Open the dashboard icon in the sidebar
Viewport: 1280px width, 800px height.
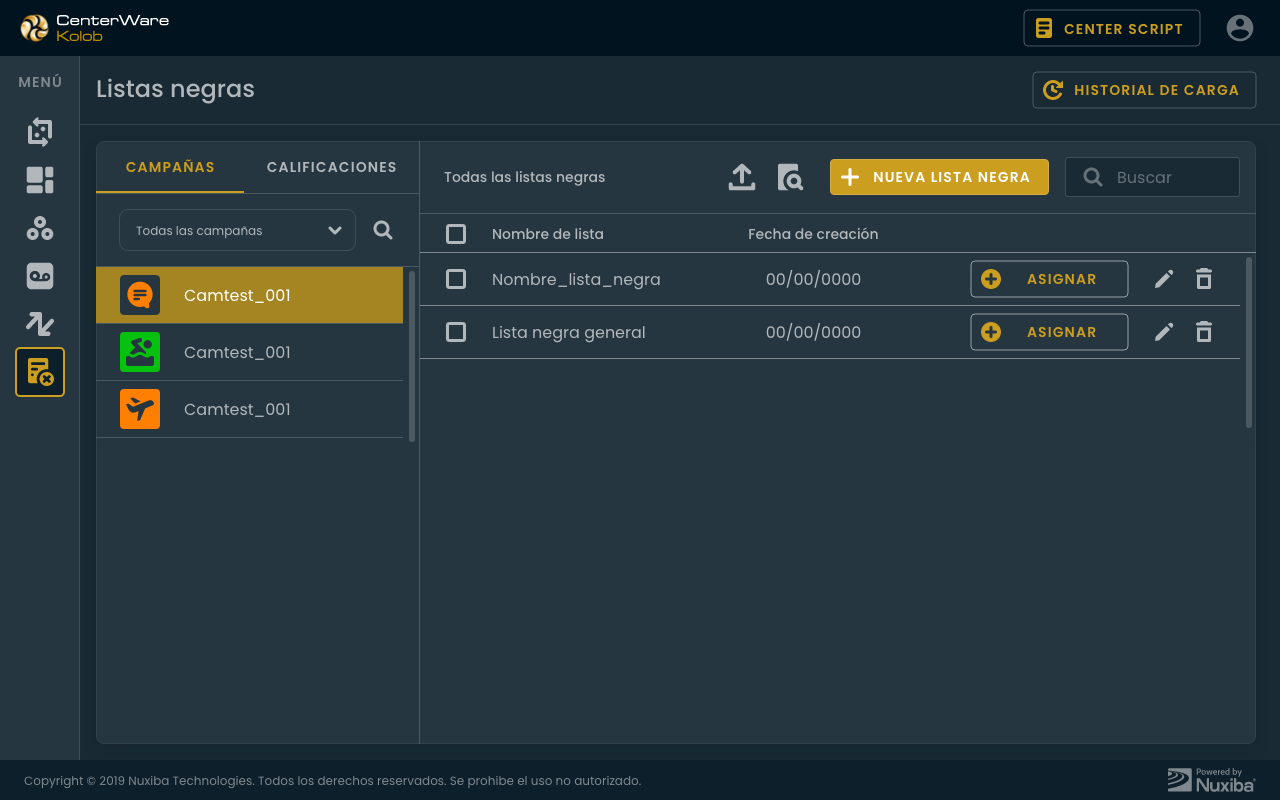pos(40,180)
